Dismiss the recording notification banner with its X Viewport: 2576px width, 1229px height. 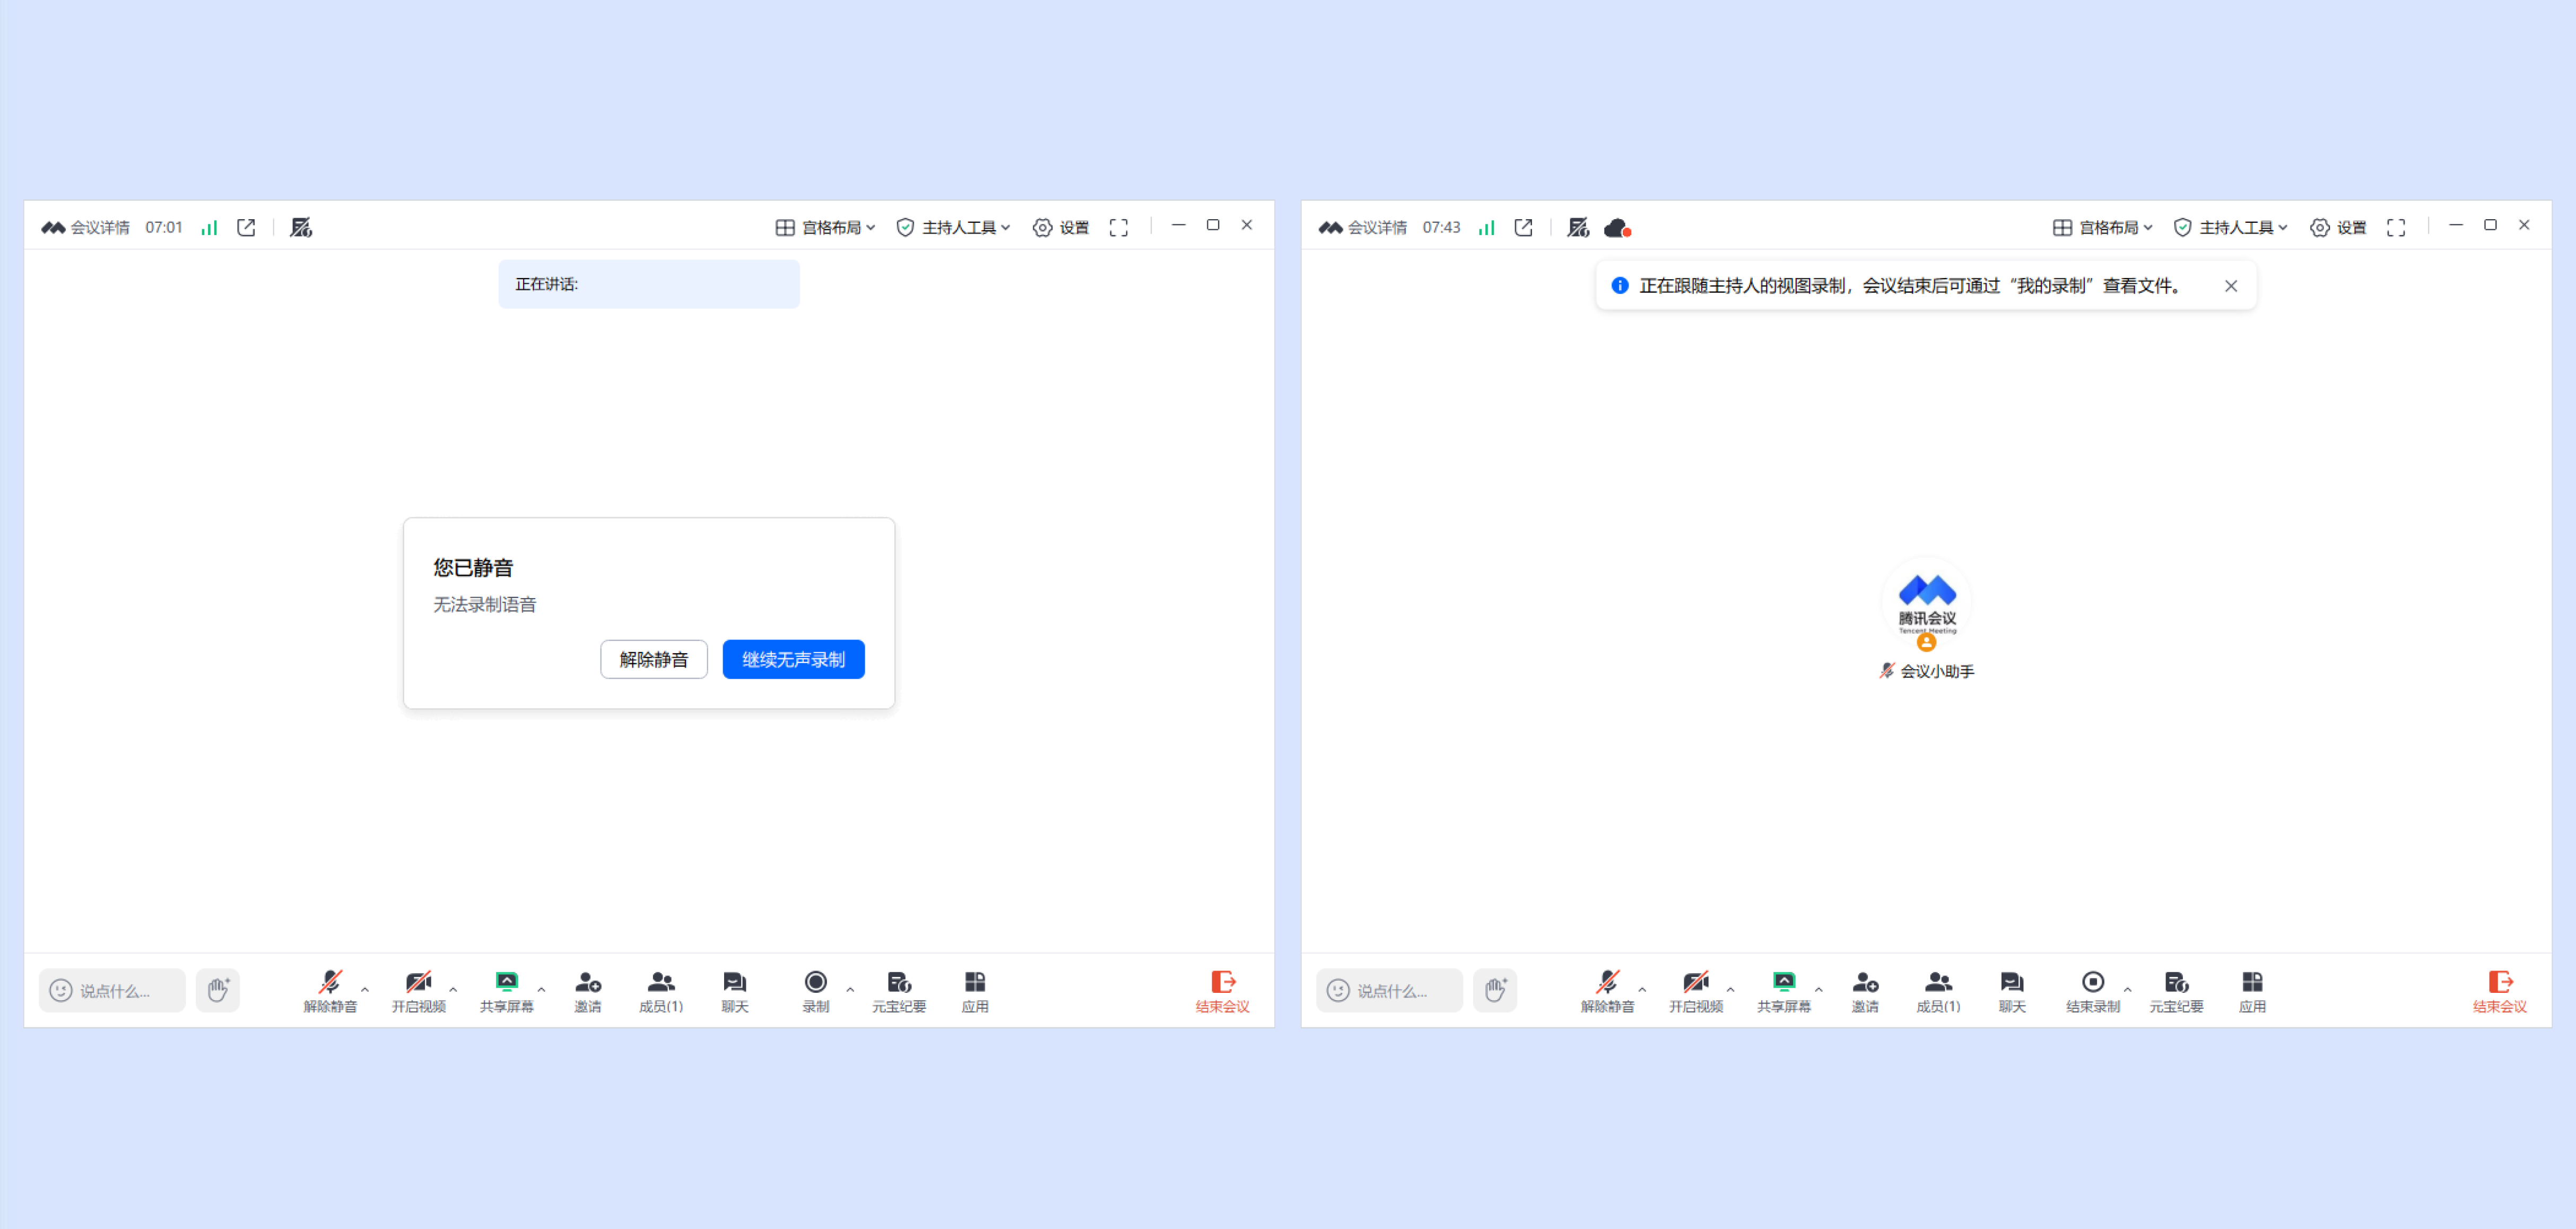(2230, 286)
